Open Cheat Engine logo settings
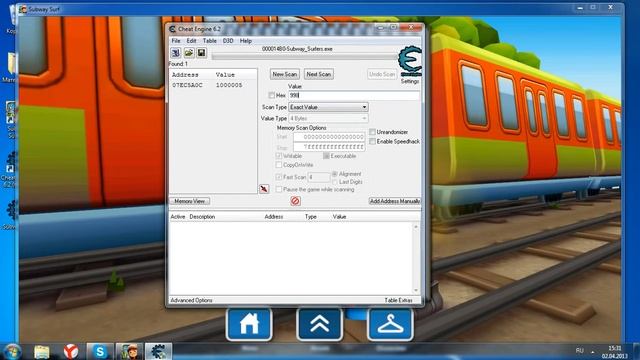The width and height of the screenshot is (640, 360). pos(409,60)
